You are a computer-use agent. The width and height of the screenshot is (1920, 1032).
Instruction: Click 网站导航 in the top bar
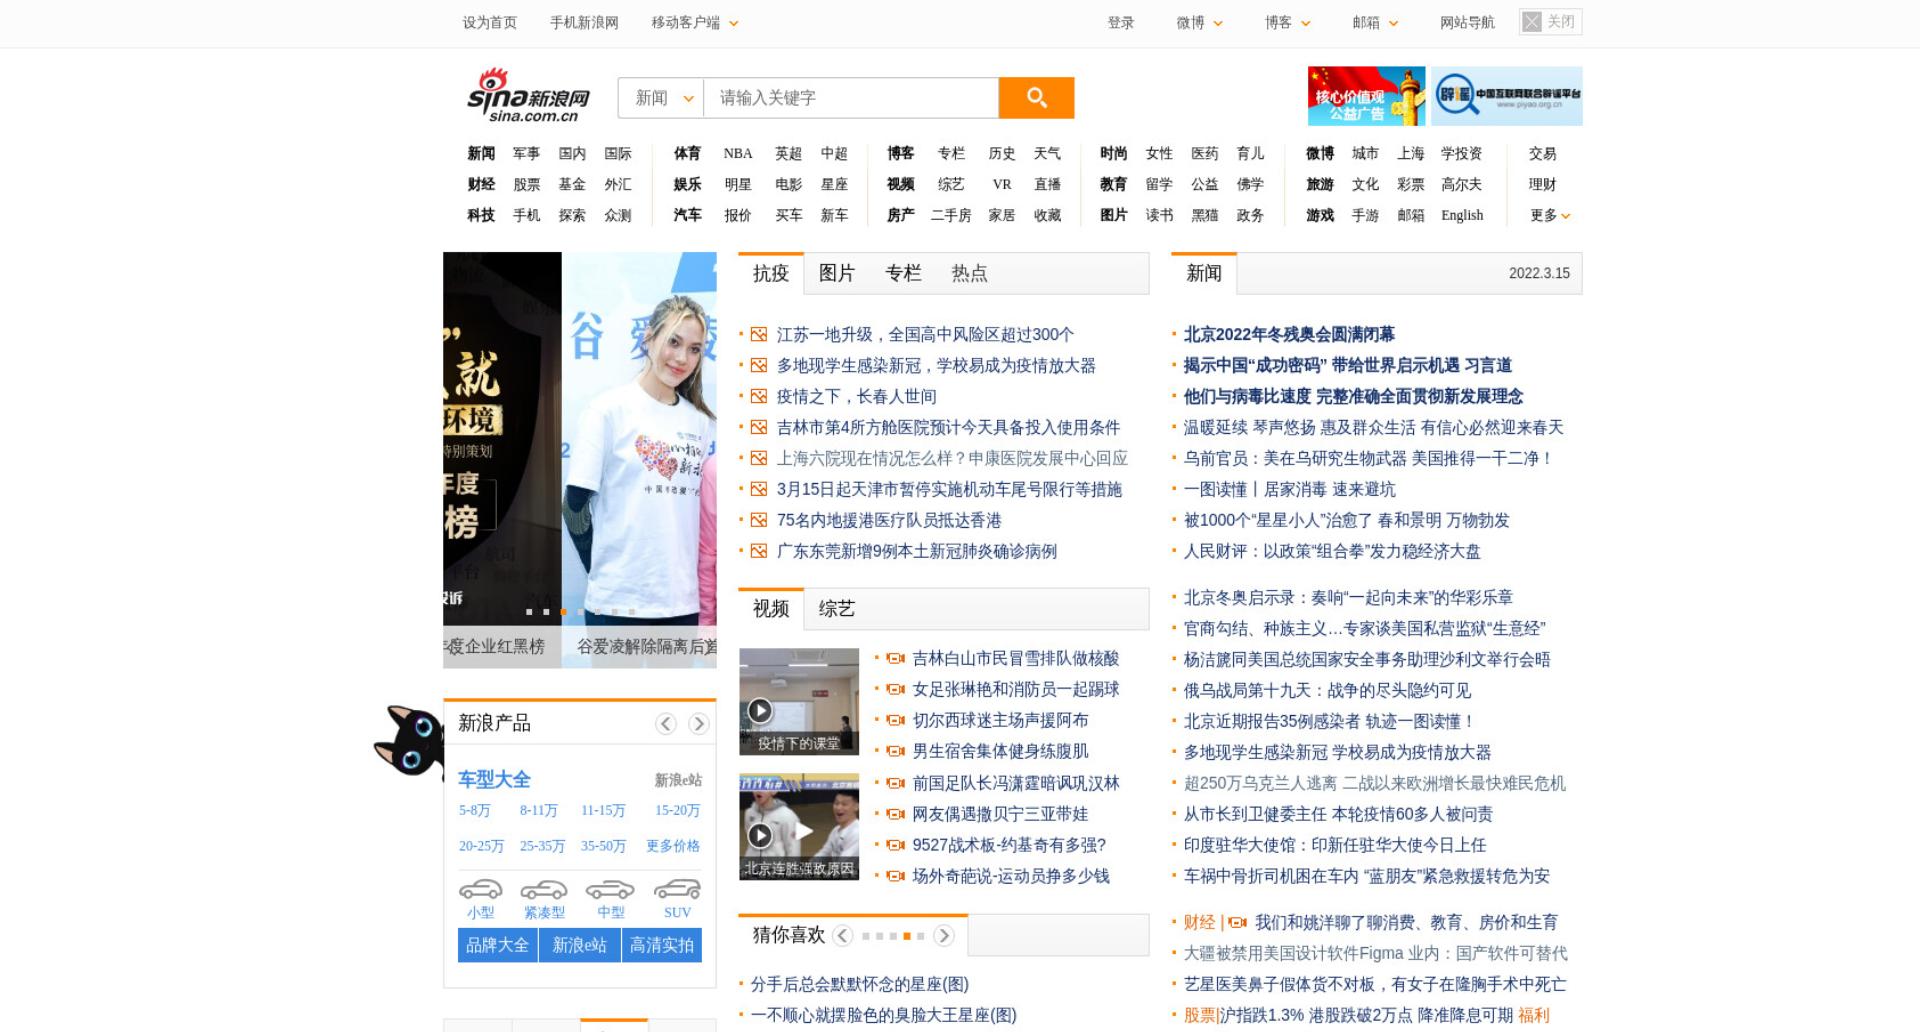1467,23
